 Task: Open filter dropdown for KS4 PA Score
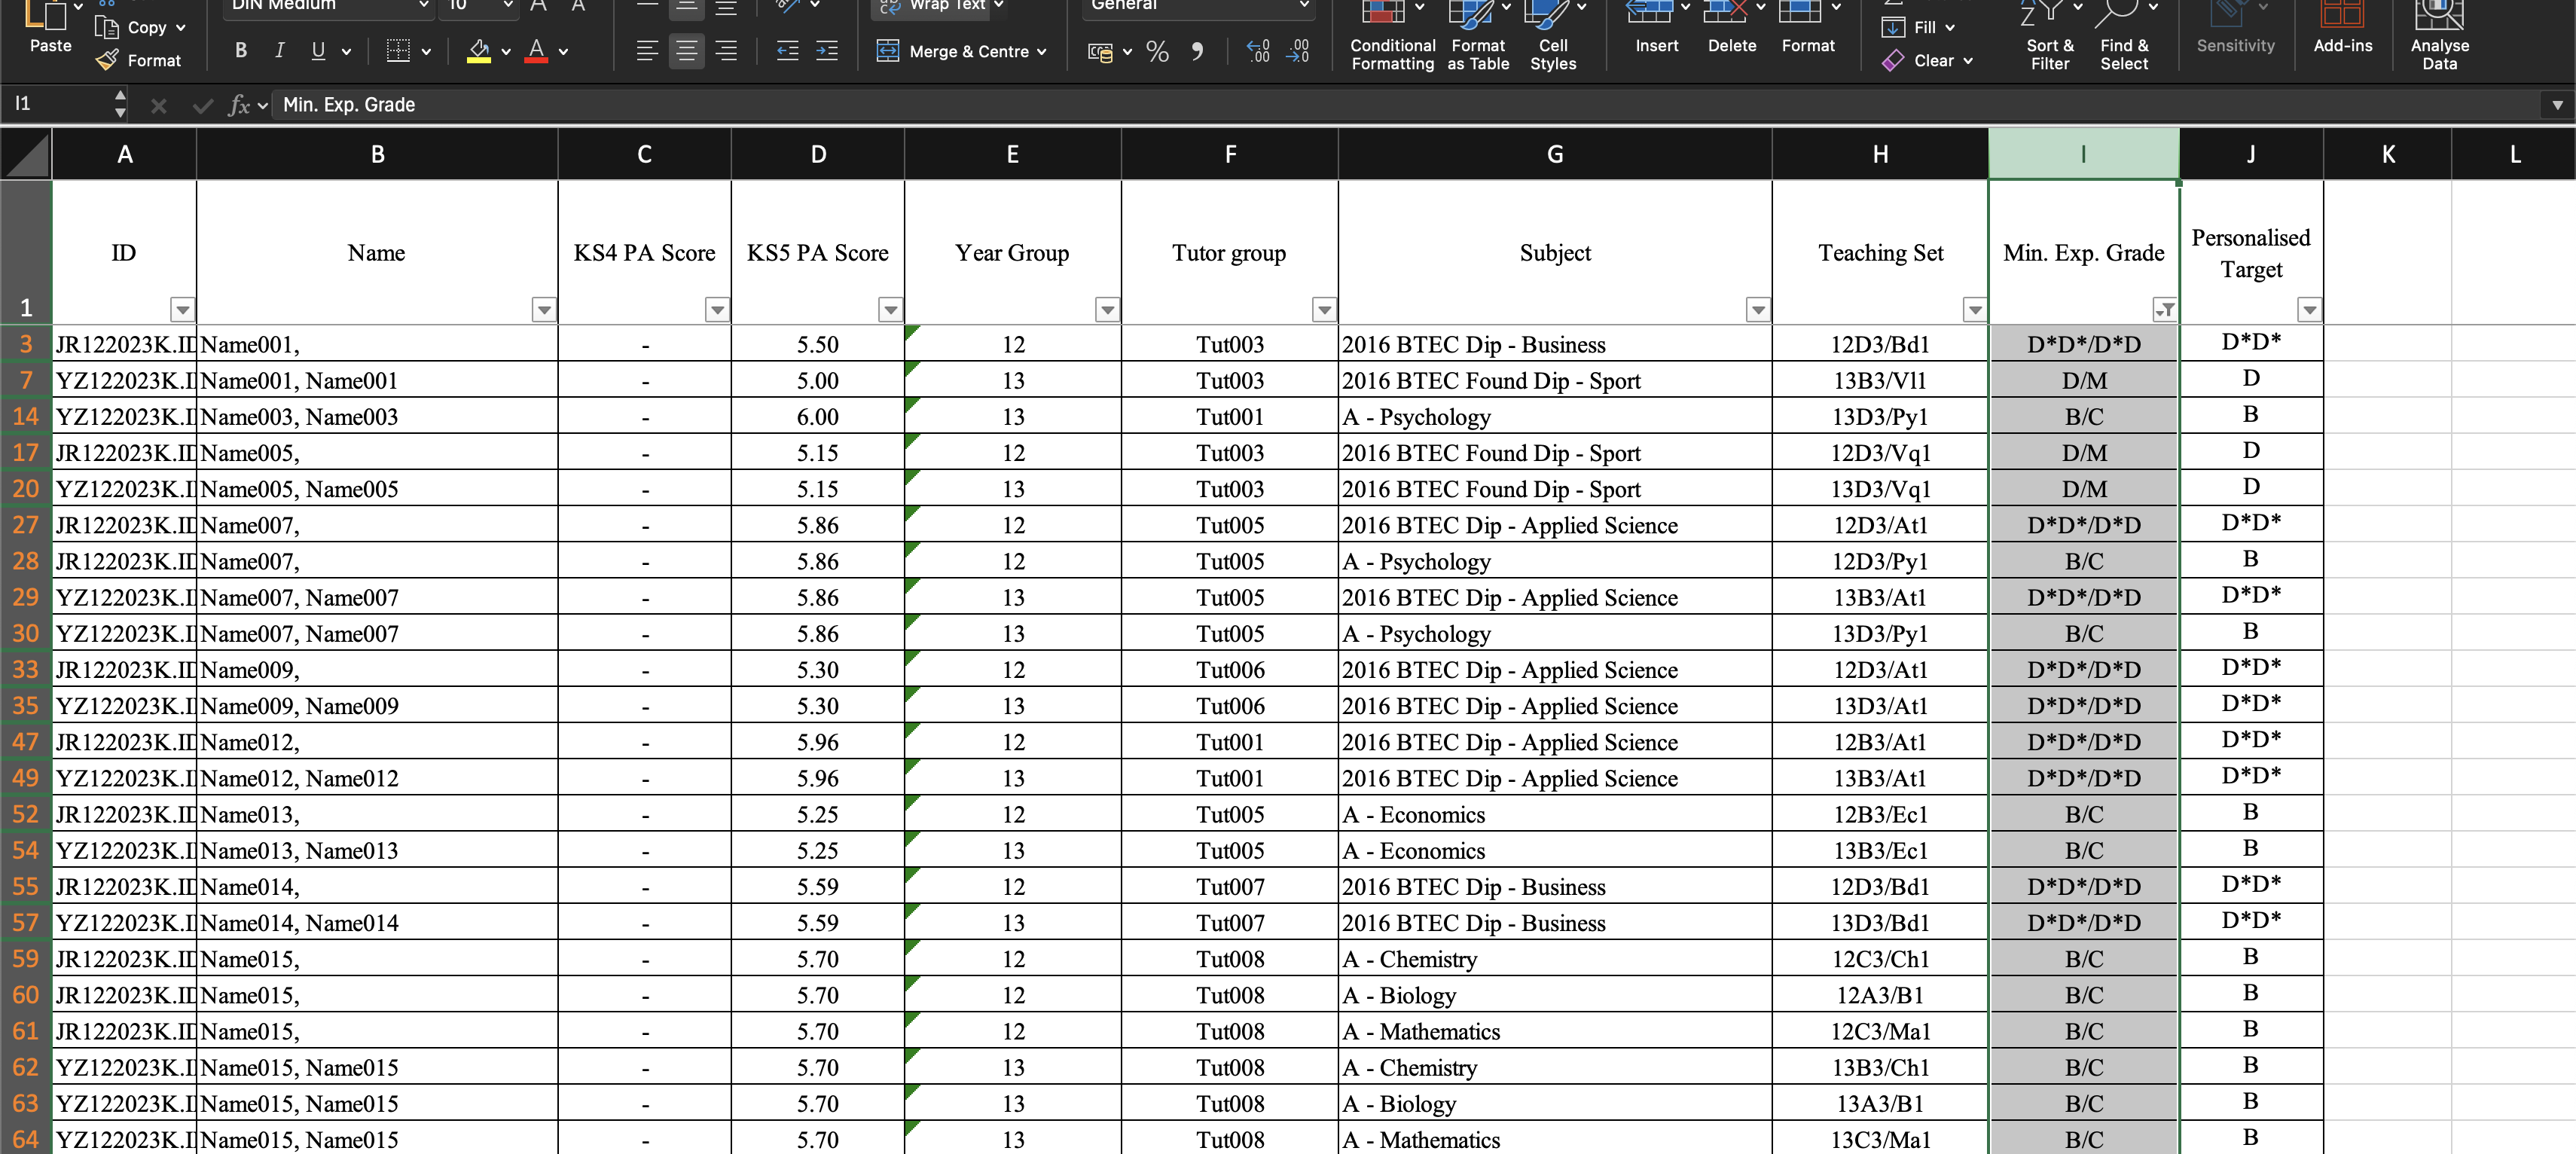point(717,310)
